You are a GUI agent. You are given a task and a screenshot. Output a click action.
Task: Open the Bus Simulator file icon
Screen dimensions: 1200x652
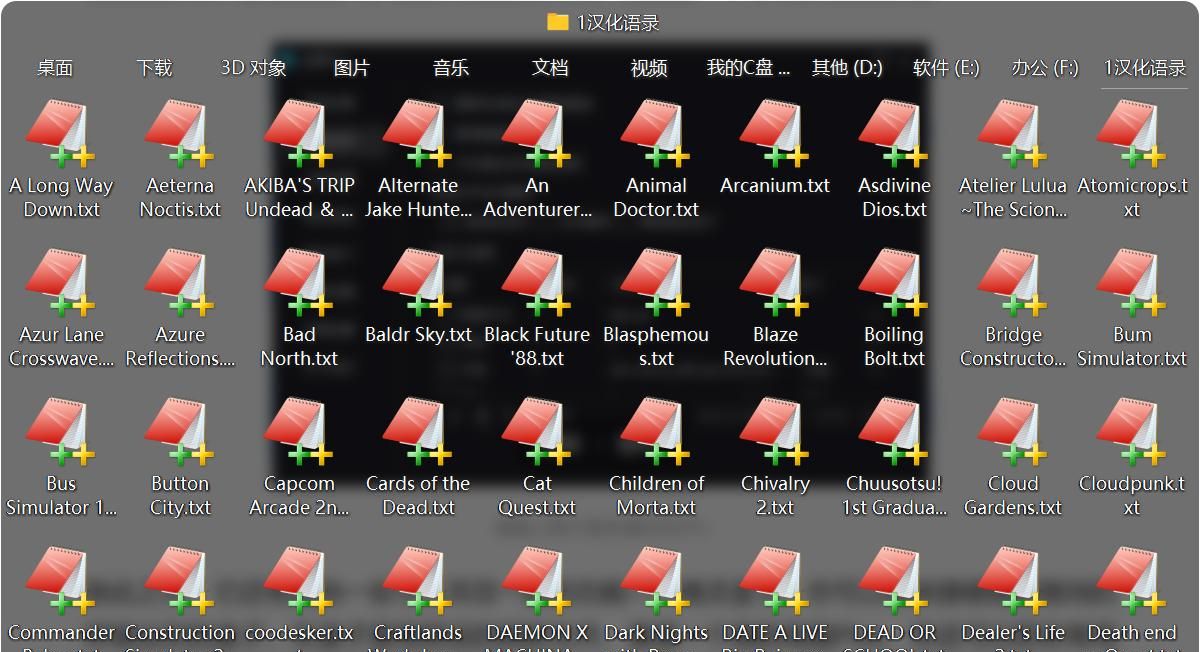click(61, 431)
